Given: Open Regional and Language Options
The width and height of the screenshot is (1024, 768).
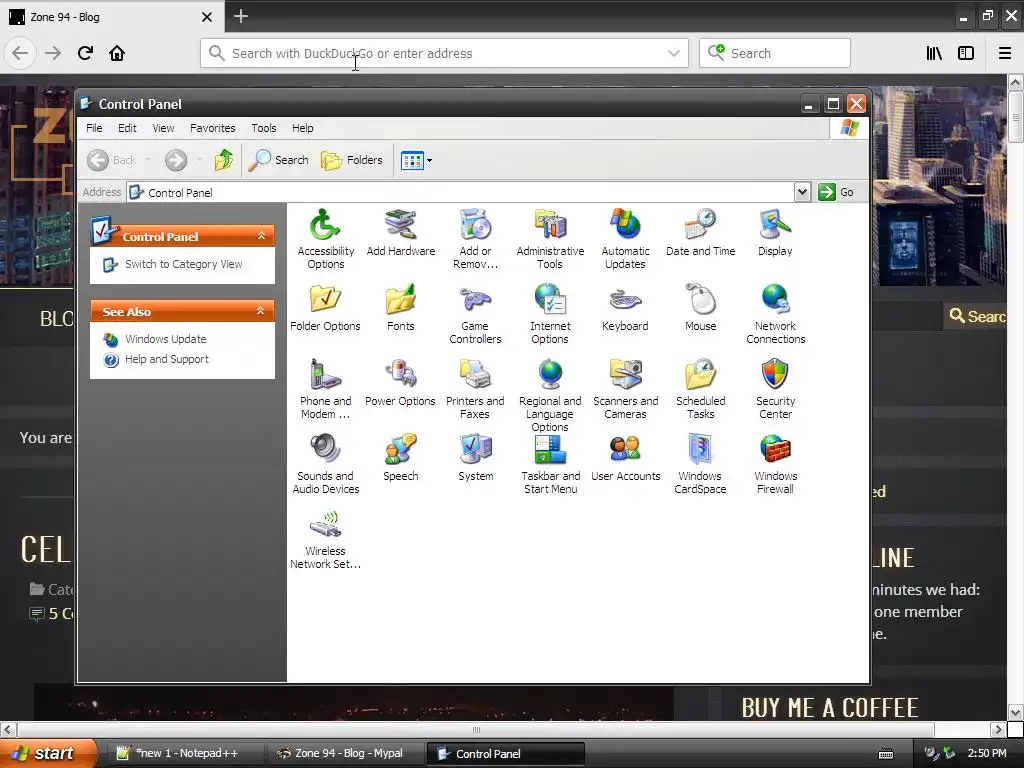Looking at the screenshot, I should click(550, 396).
